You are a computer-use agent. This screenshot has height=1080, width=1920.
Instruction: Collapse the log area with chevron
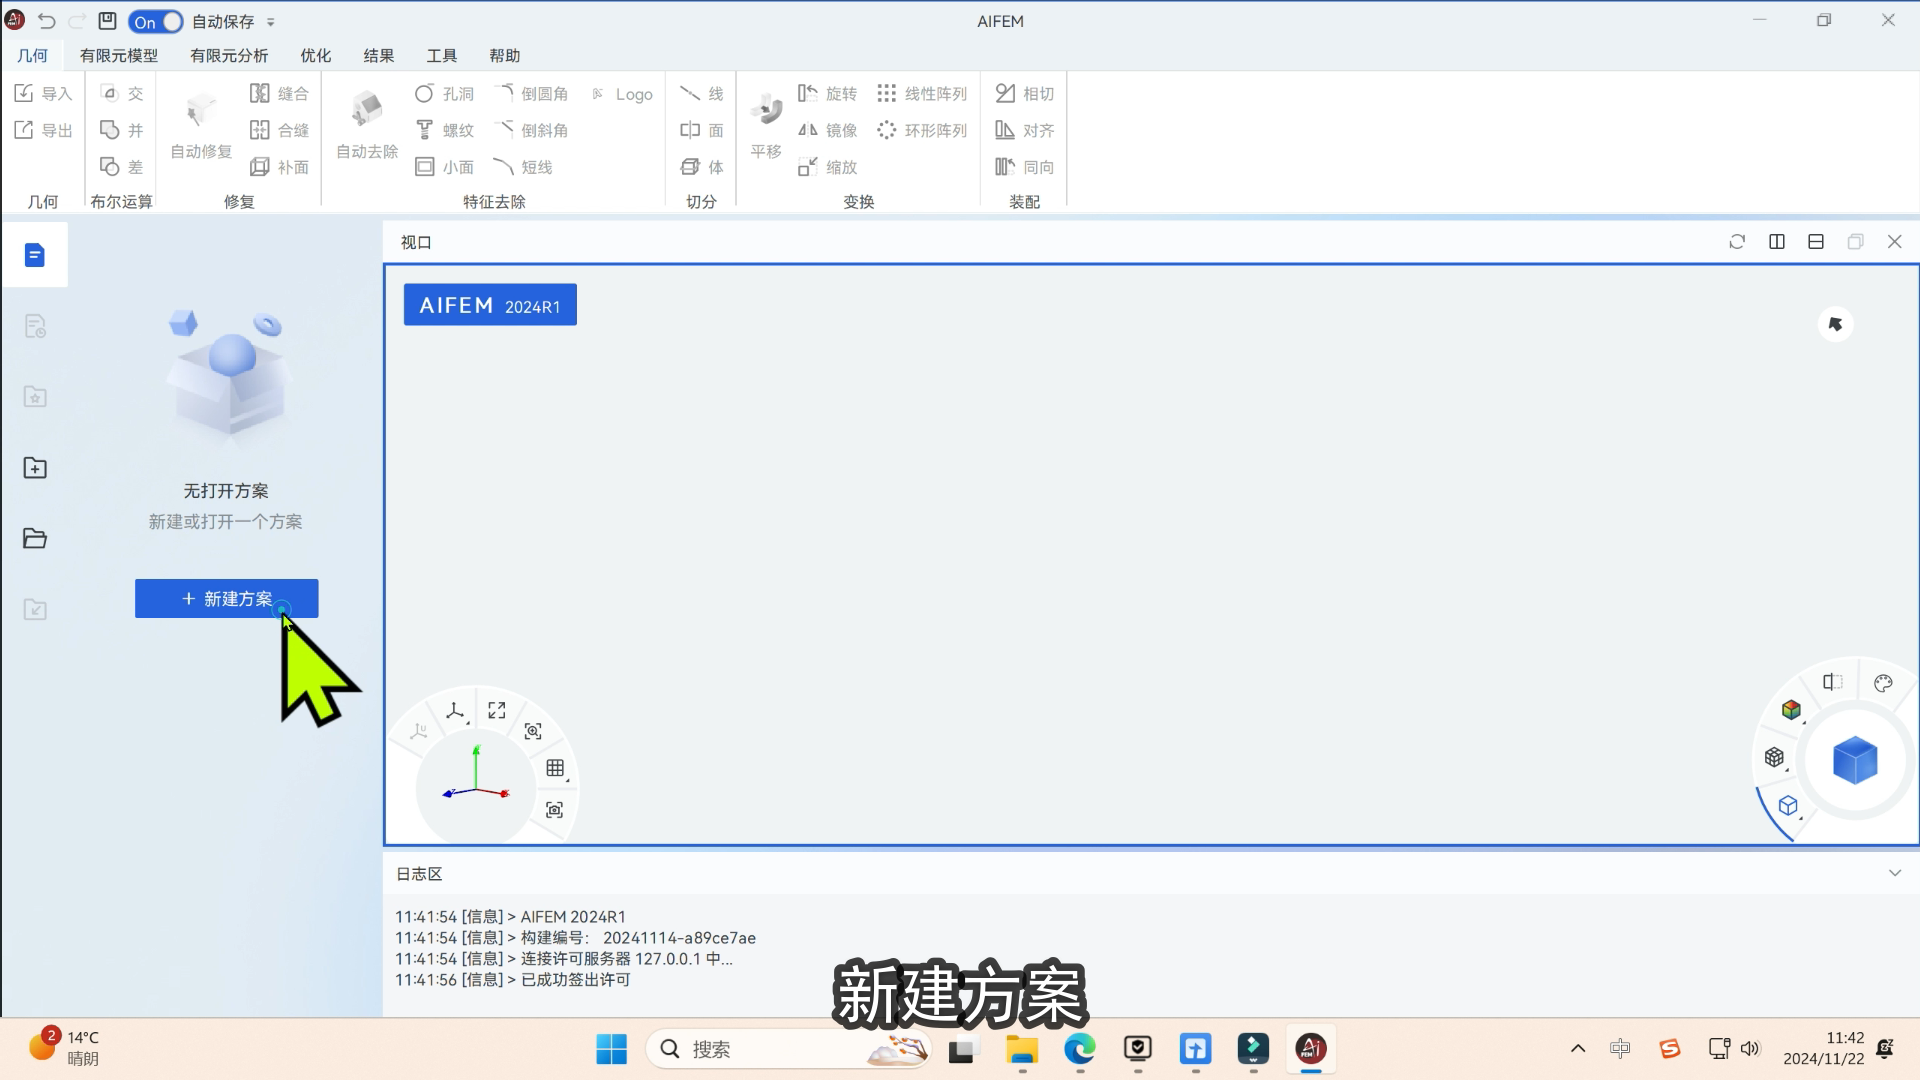coord(1894,873)
